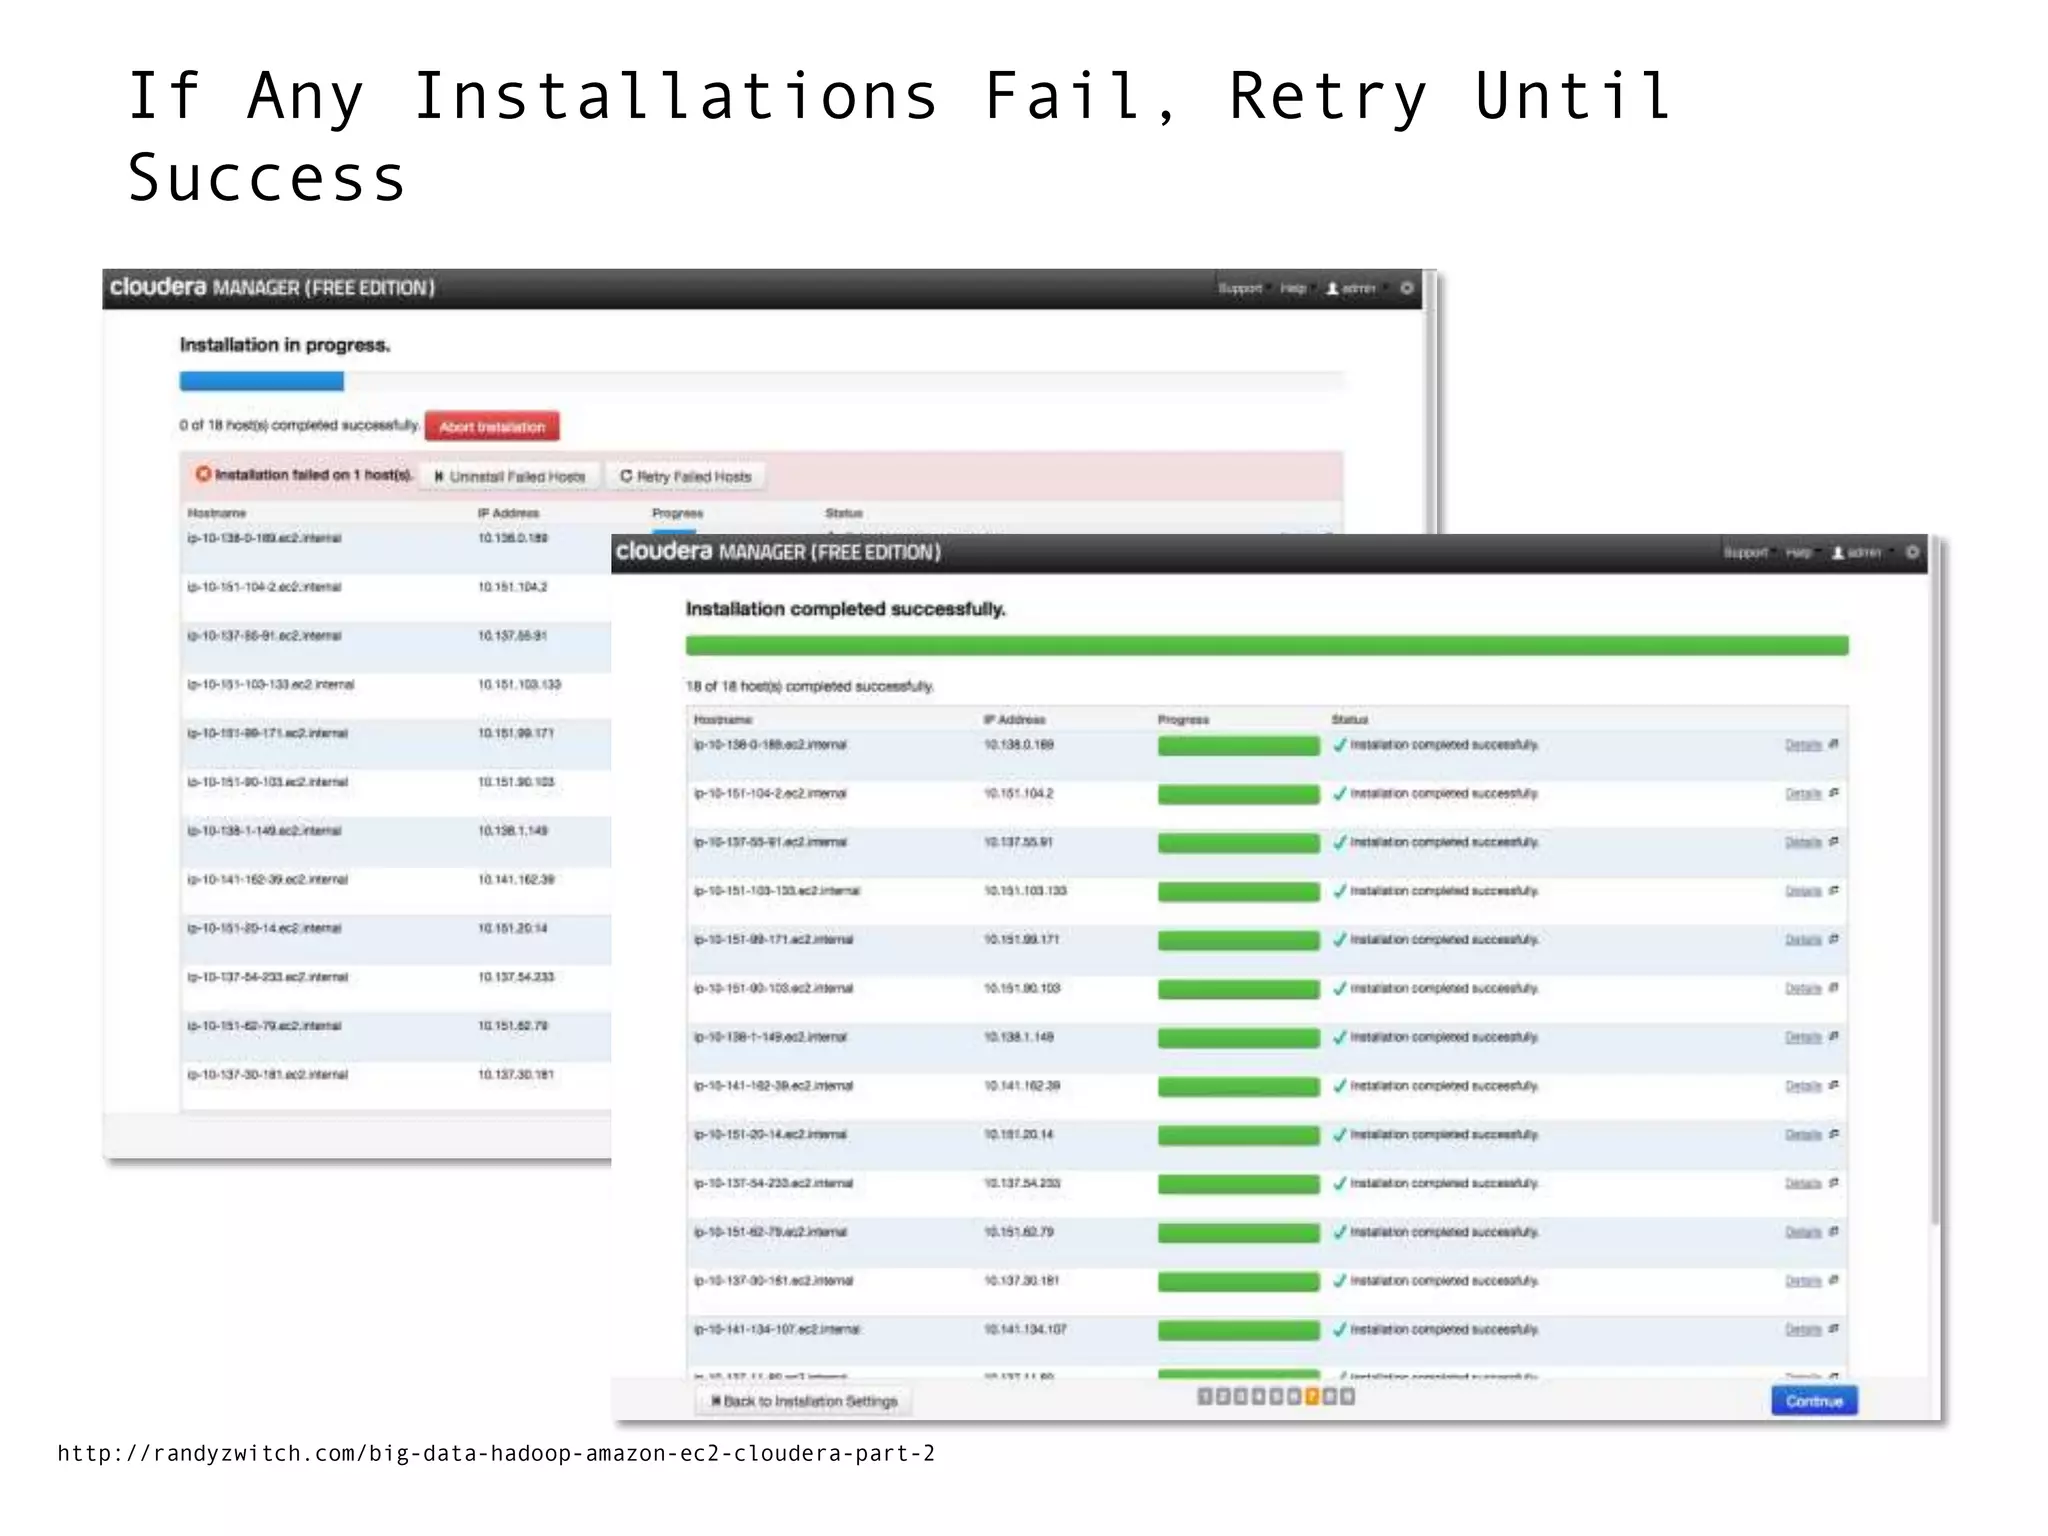
Task: View Details for host ip-10-151-62-79
Action: [x=1803, y=1233]
